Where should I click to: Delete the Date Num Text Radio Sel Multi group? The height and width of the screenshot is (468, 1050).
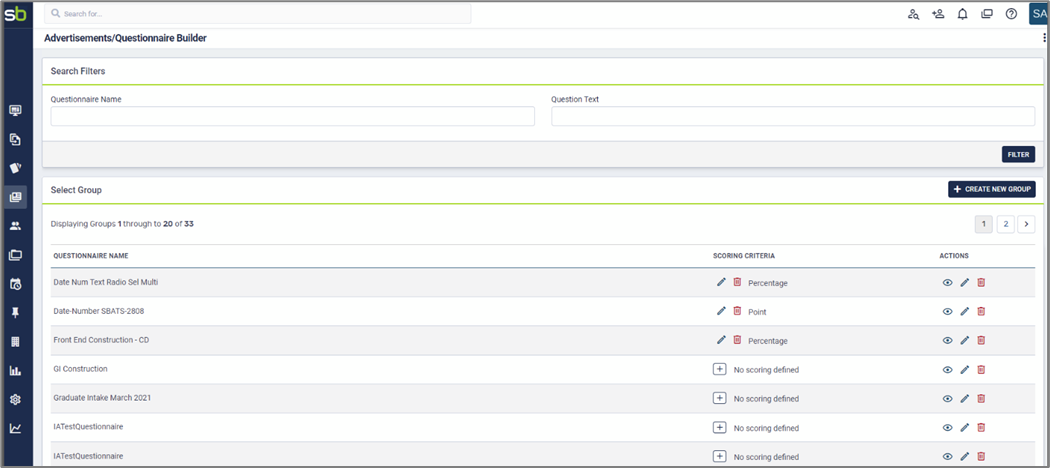point(981,283)
